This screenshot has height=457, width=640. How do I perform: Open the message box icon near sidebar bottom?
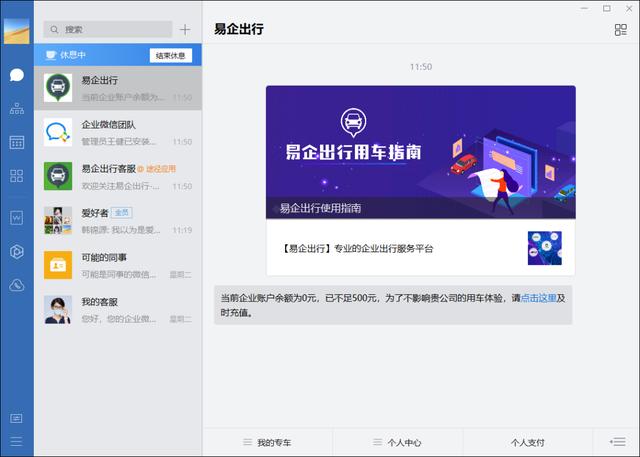click(17, 418)
